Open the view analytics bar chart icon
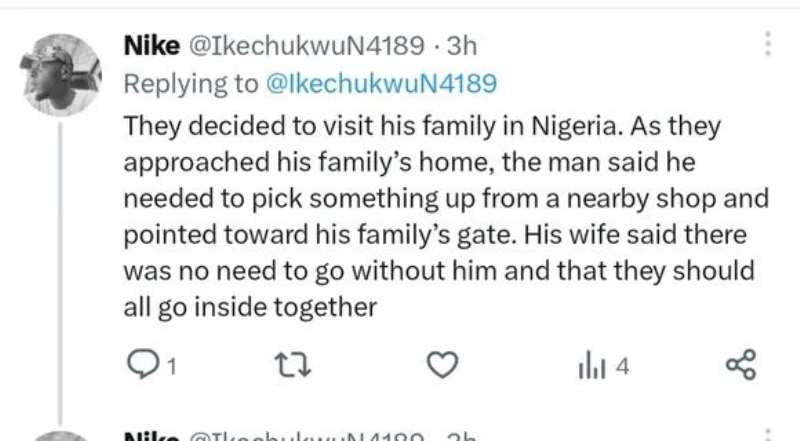Viewport: 800px width, 441px height. tap(592, 365)
